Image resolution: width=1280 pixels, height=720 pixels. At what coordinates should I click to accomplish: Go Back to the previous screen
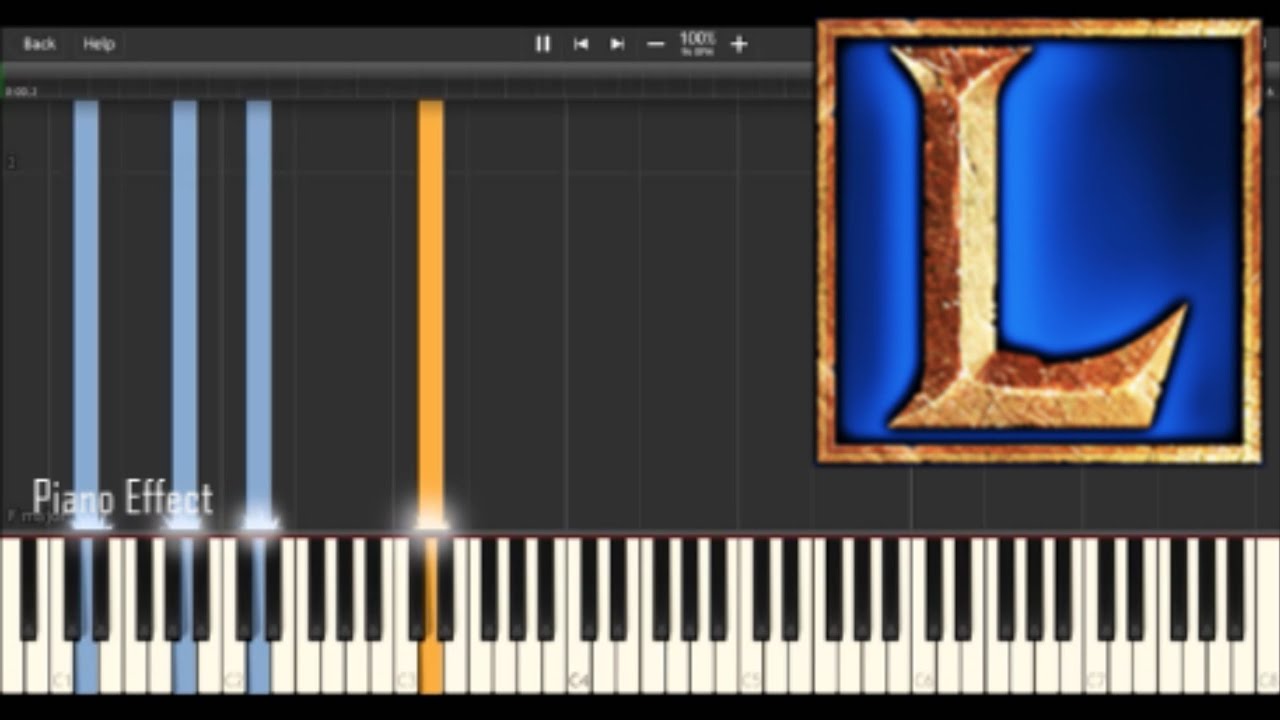(x=39, y=44)
